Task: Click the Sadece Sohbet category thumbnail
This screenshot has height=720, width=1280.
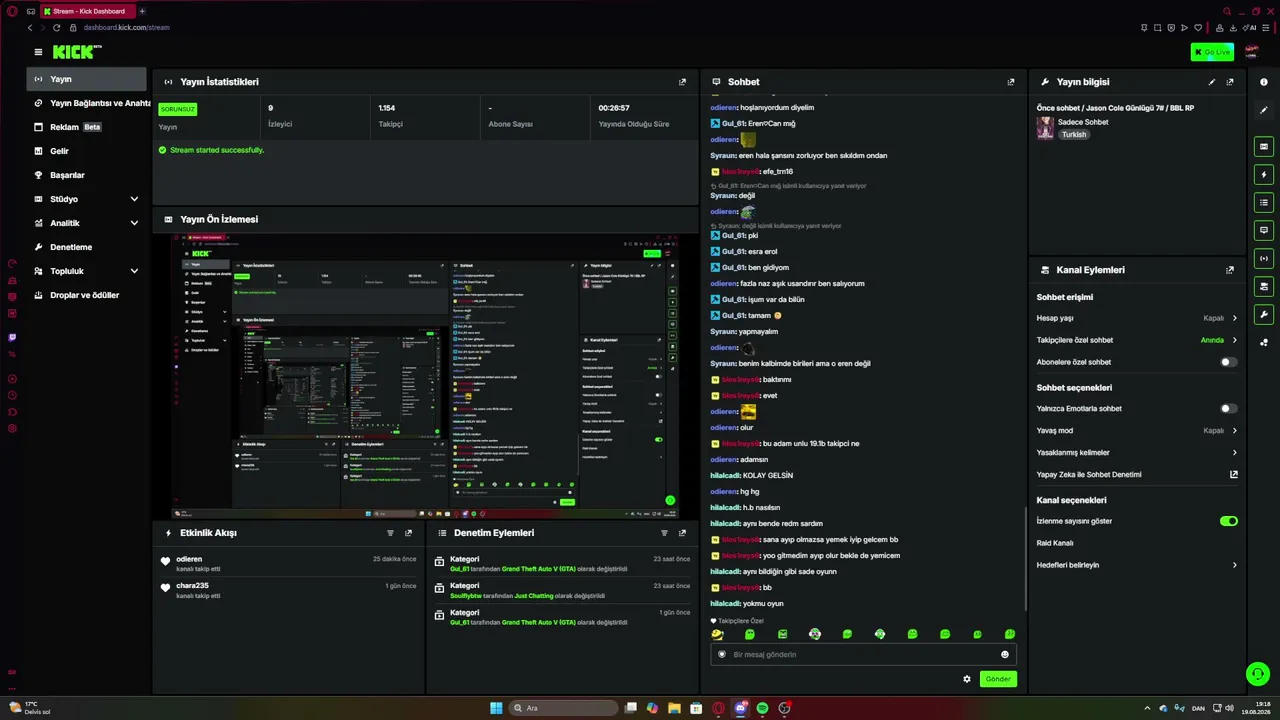Action: (1045, 128)
